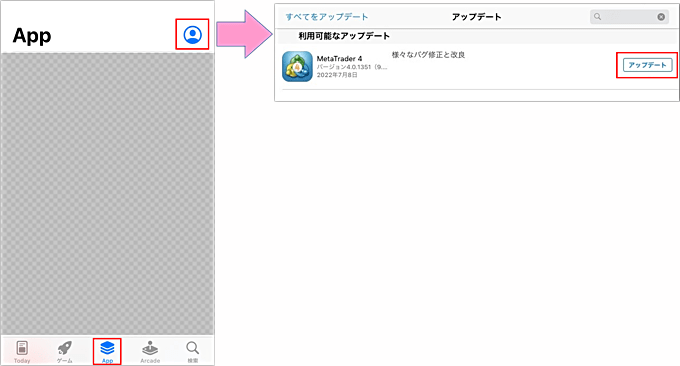Click the 利用可能なアップデート section header

[x=344, y=36]
